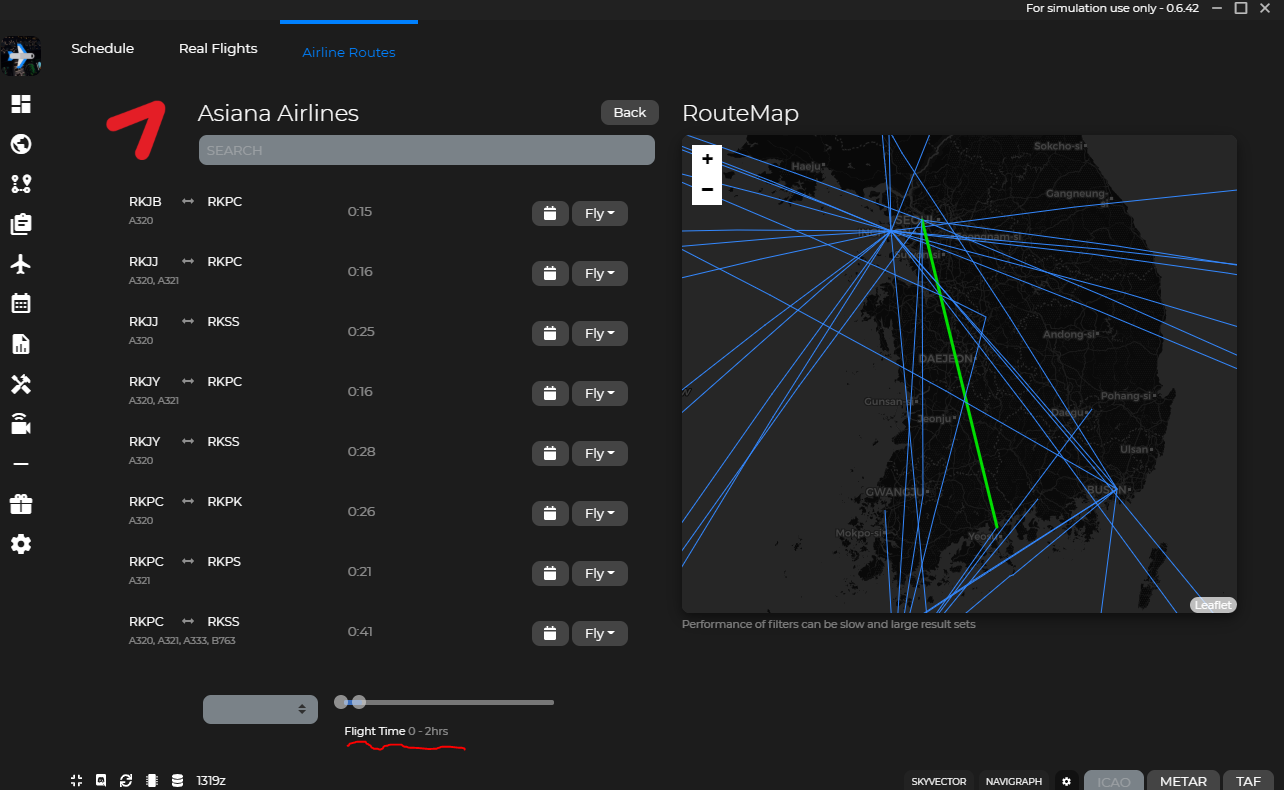Expand Fly dropdown for RKJJ to RKPC
Image resolution: width=1284 pixels, height=790 pixels.
click(600, 273)
